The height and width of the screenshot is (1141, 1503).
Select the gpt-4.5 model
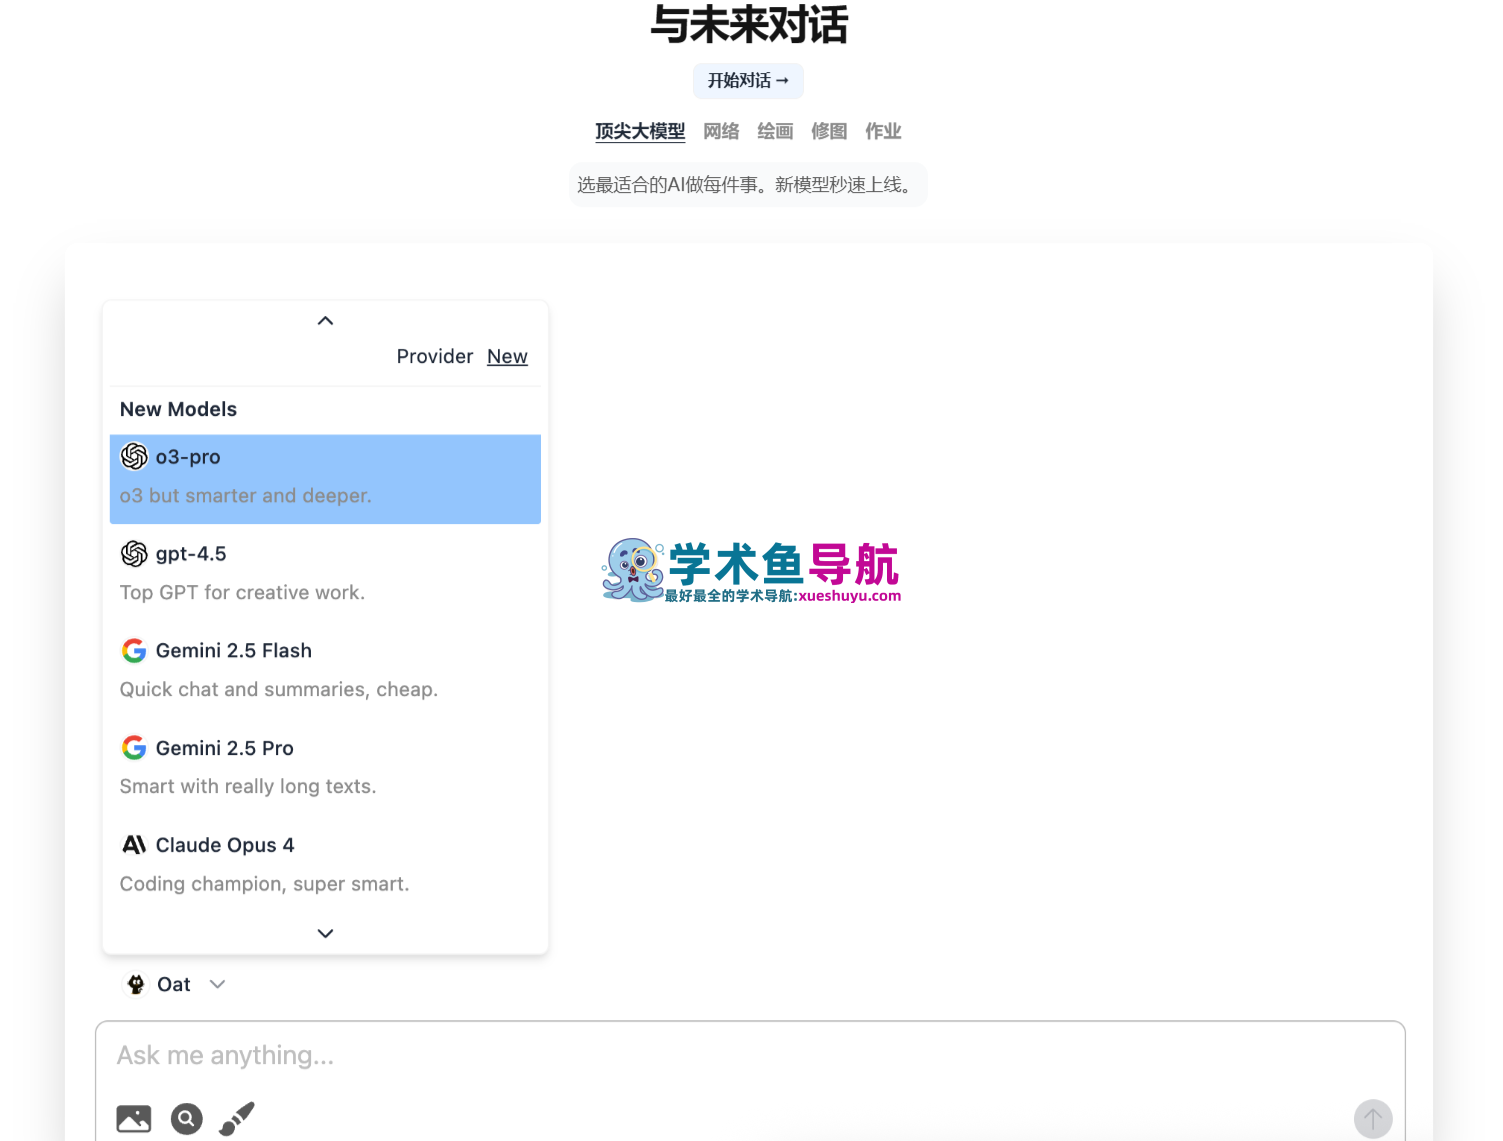point(325,573)
